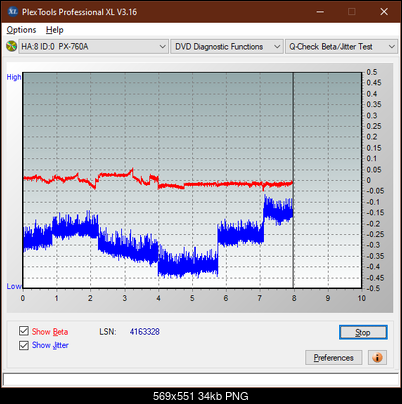Expand the DVD Diagnostic Functions dropdown

click(x=227, y=47)
